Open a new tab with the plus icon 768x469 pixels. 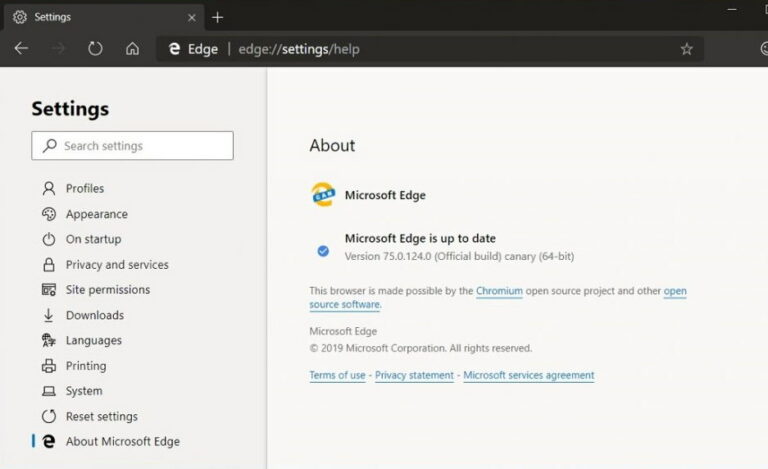[217, 18]
